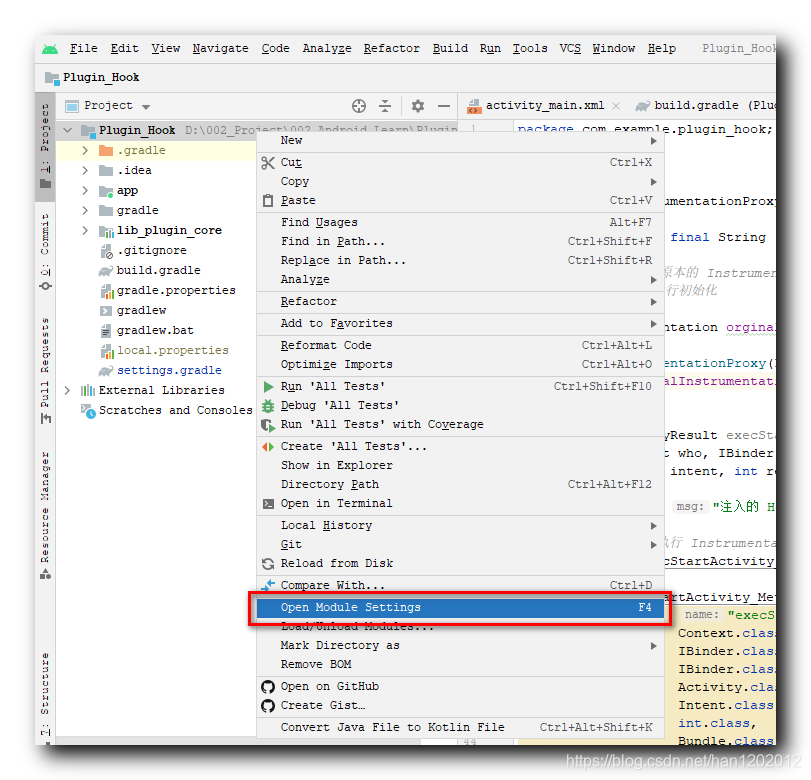
Task: Expand the app module
Action: click(85, 190)
